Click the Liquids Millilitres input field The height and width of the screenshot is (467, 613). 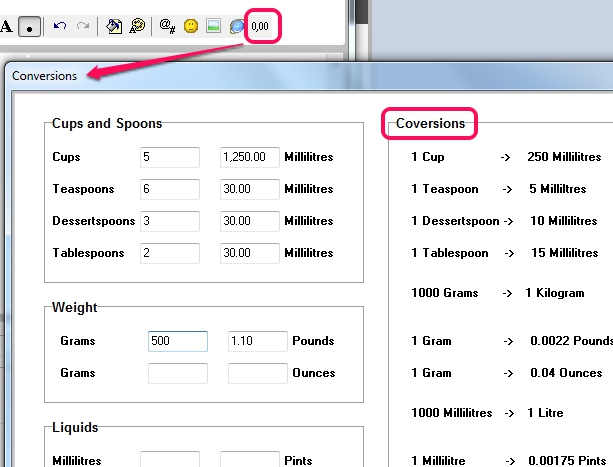click(170, 459)
